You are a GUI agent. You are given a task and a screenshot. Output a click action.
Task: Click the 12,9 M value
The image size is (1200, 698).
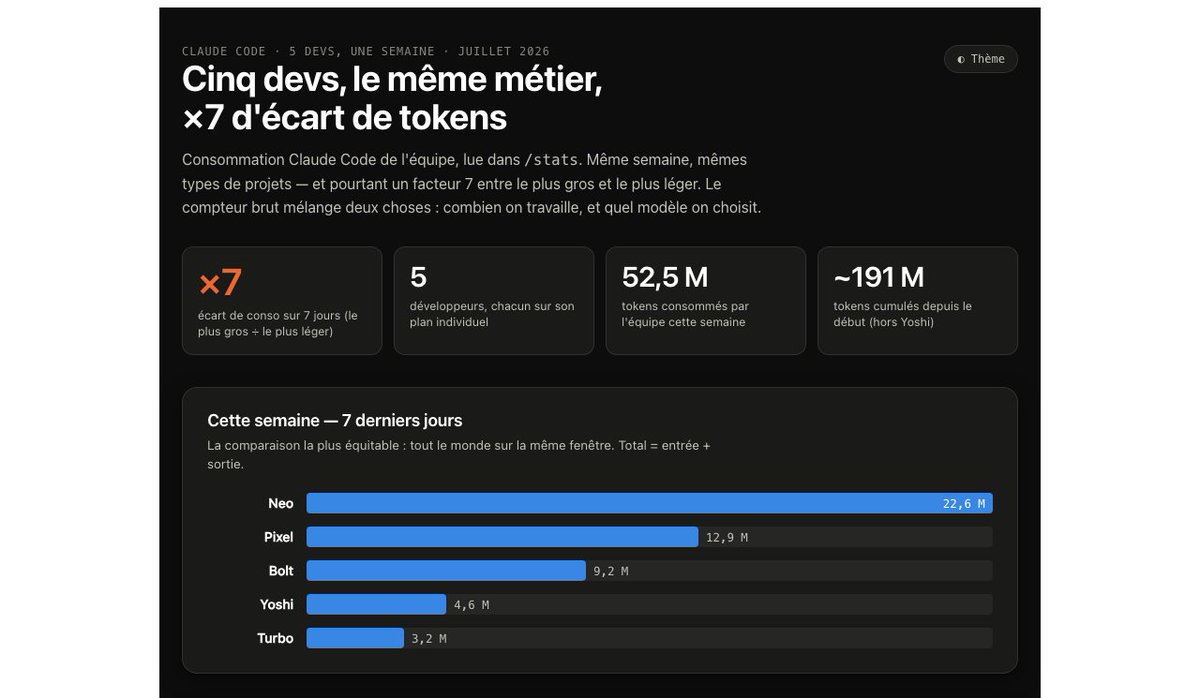pos(727,538)
